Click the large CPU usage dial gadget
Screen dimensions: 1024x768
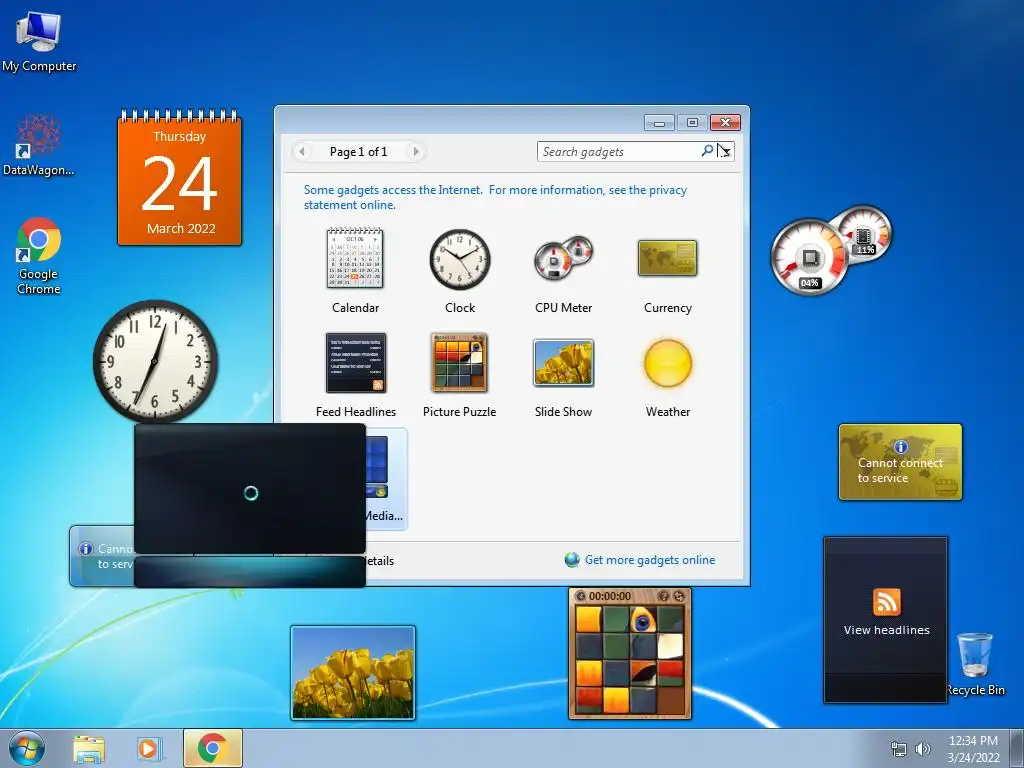[x=809, y=257]
